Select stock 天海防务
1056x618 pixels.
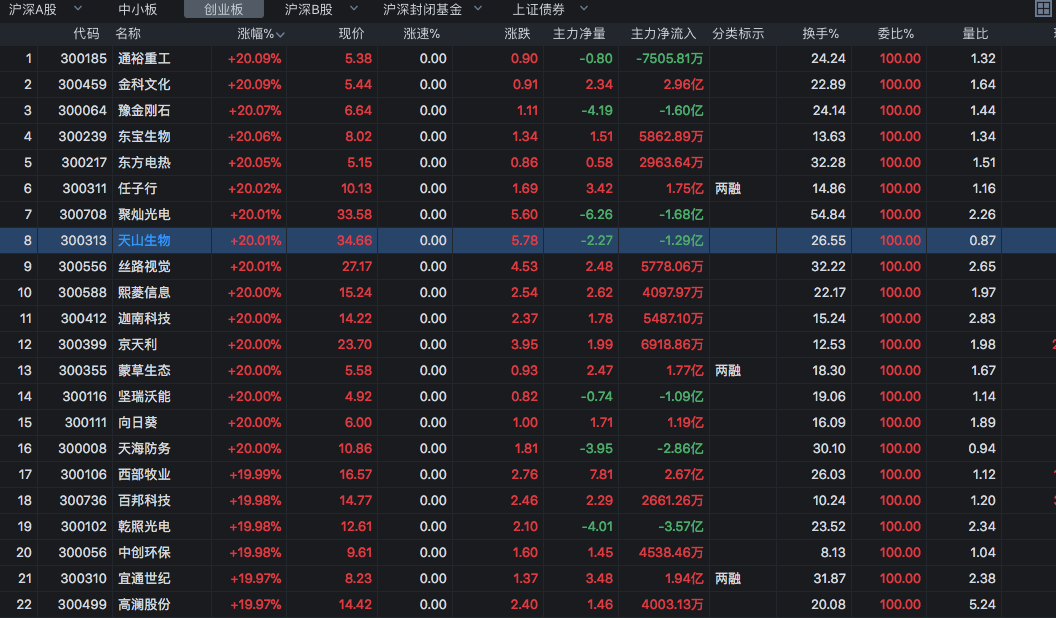tap(144, 448)
